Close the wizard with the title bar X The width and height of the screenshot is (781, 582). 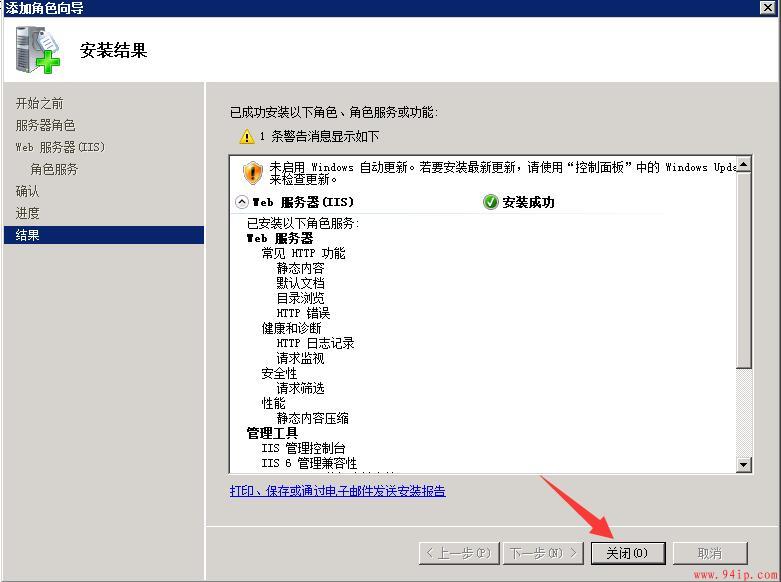pos(768,7)
